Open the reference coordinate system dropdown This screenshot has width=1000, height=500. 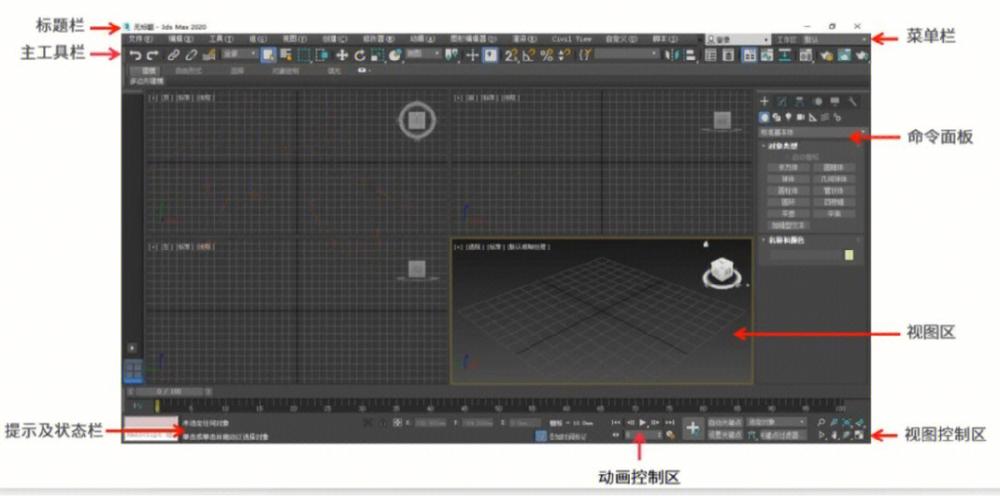[x=424, y=55]
